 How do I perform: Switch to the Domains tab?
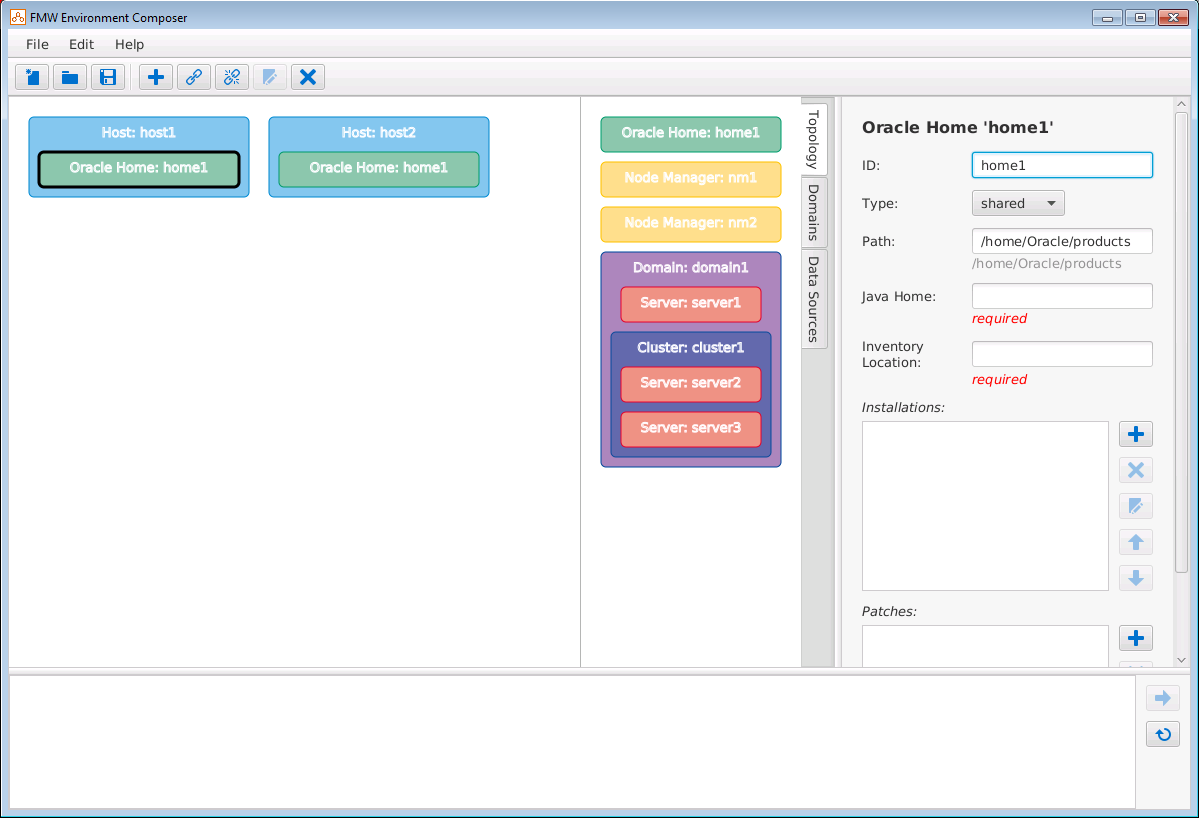point(814,213)
